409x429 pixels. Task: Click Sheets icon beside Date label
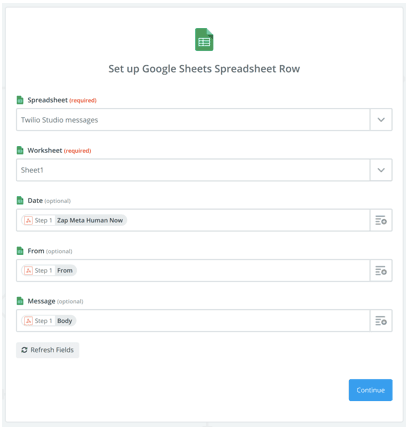[20, 201]
